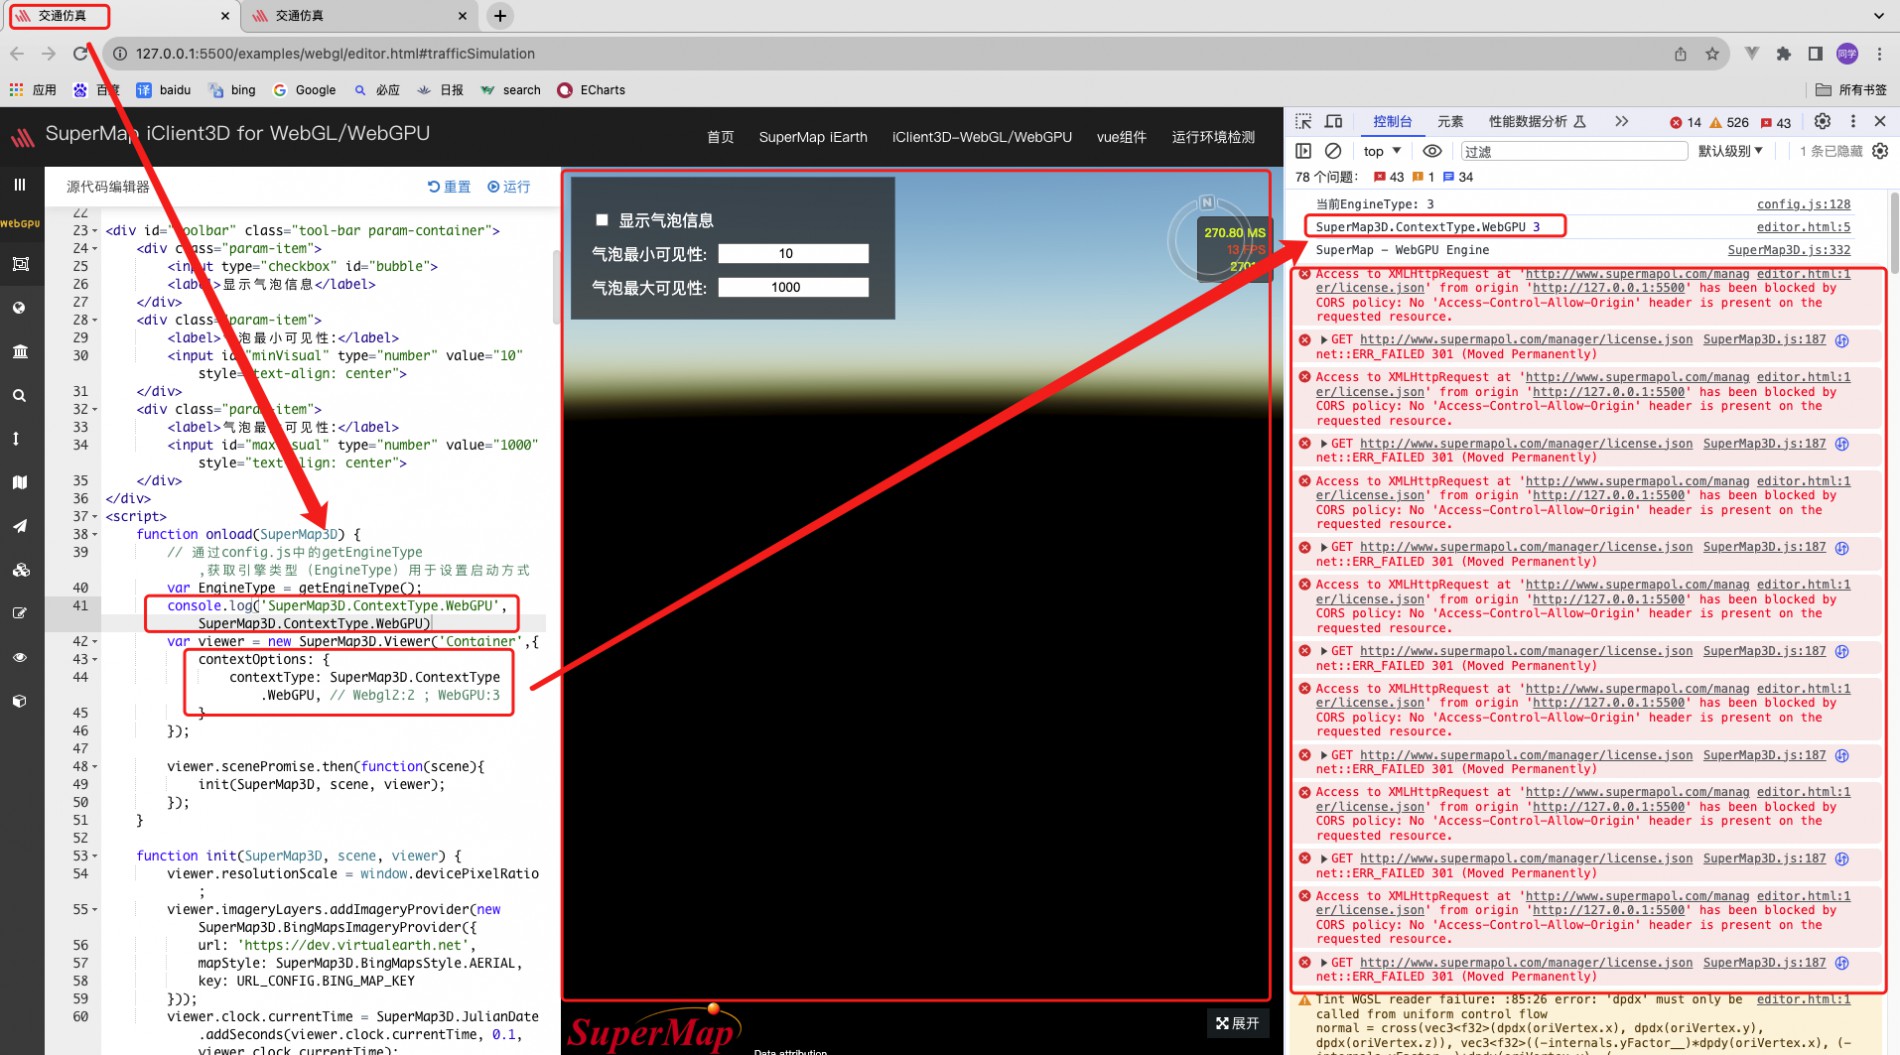Tick the 显示气泡信息 checkbox
This screenshot has width=1900, height=1055.
pyautogui.click(x=602, y=220)
